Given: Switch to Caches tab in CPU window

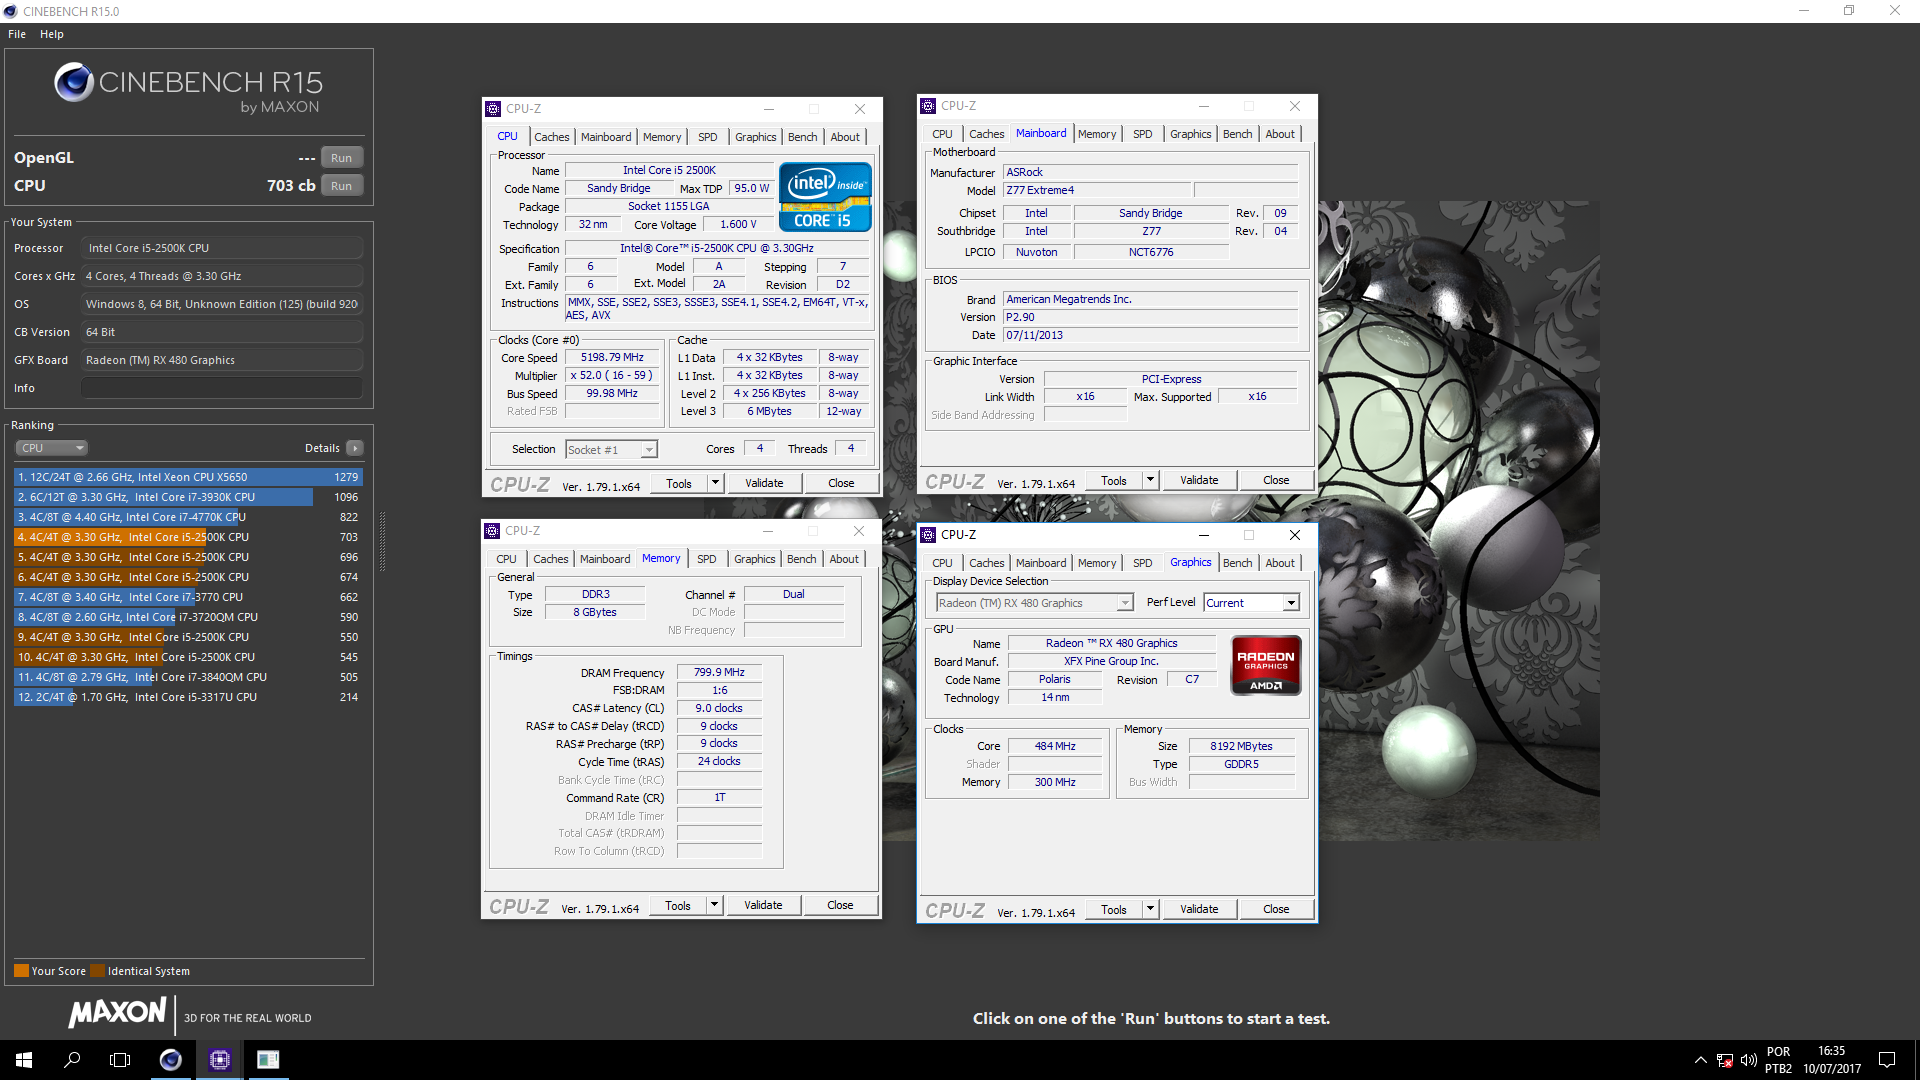Looking at the screenshot, I should click(x=551, y=137).
